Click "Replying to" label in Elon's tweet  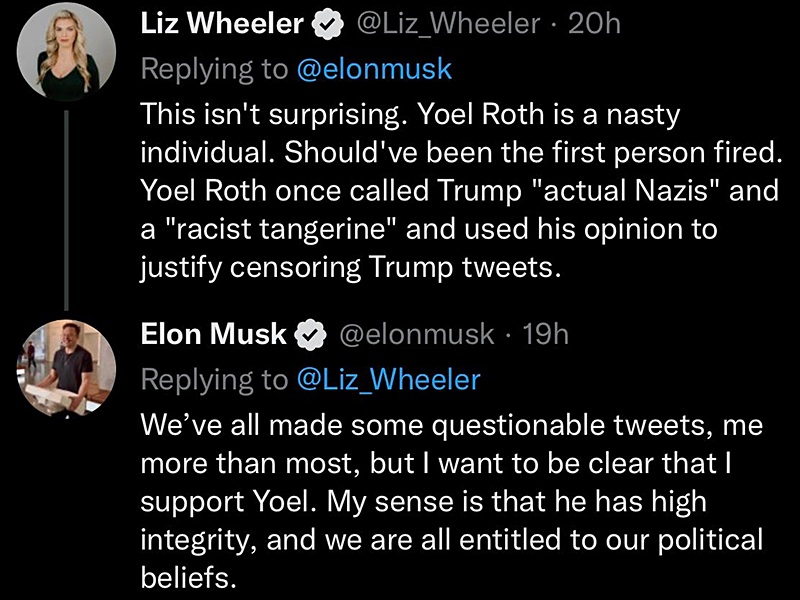click(212, 380)
